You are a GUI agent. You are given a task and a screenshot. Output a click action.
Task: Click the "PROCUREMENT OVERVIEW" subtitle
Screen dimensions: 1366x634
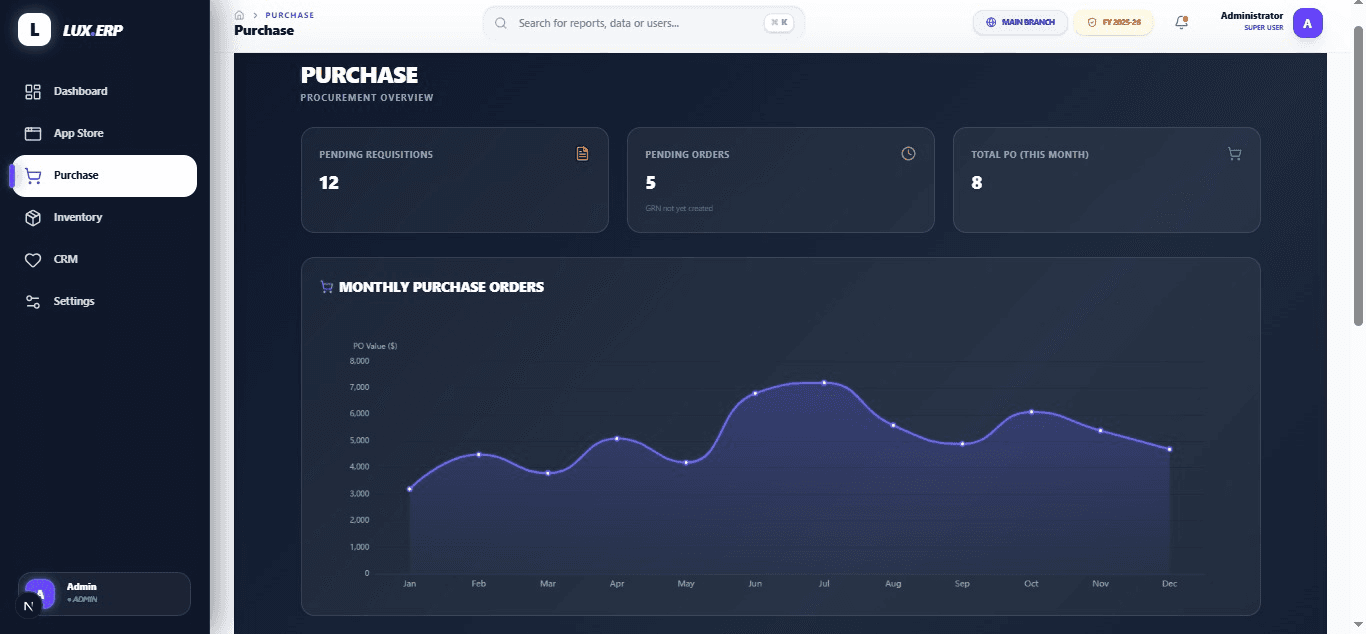coord(367,98)
